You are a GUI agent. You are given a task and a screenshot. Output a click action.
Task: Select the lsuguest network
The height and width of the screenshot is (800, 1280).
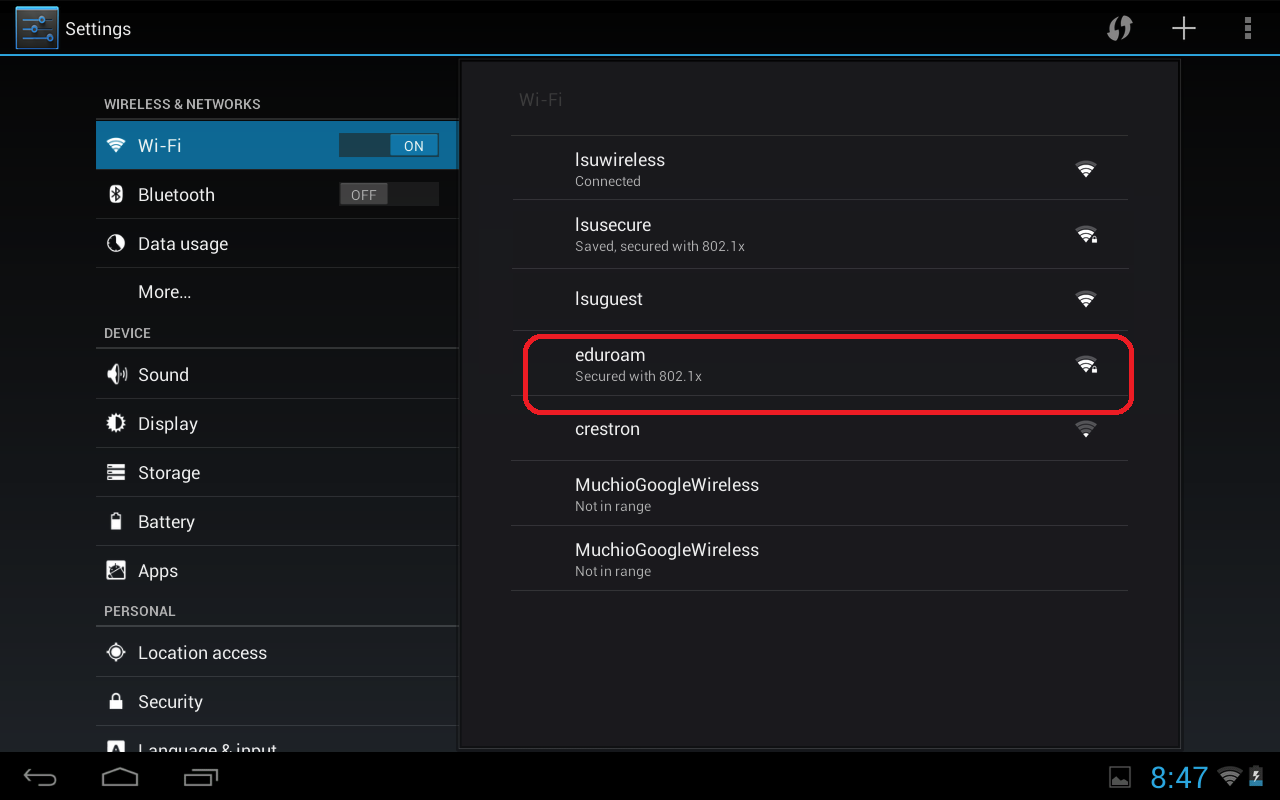click(x=819, y=299)
